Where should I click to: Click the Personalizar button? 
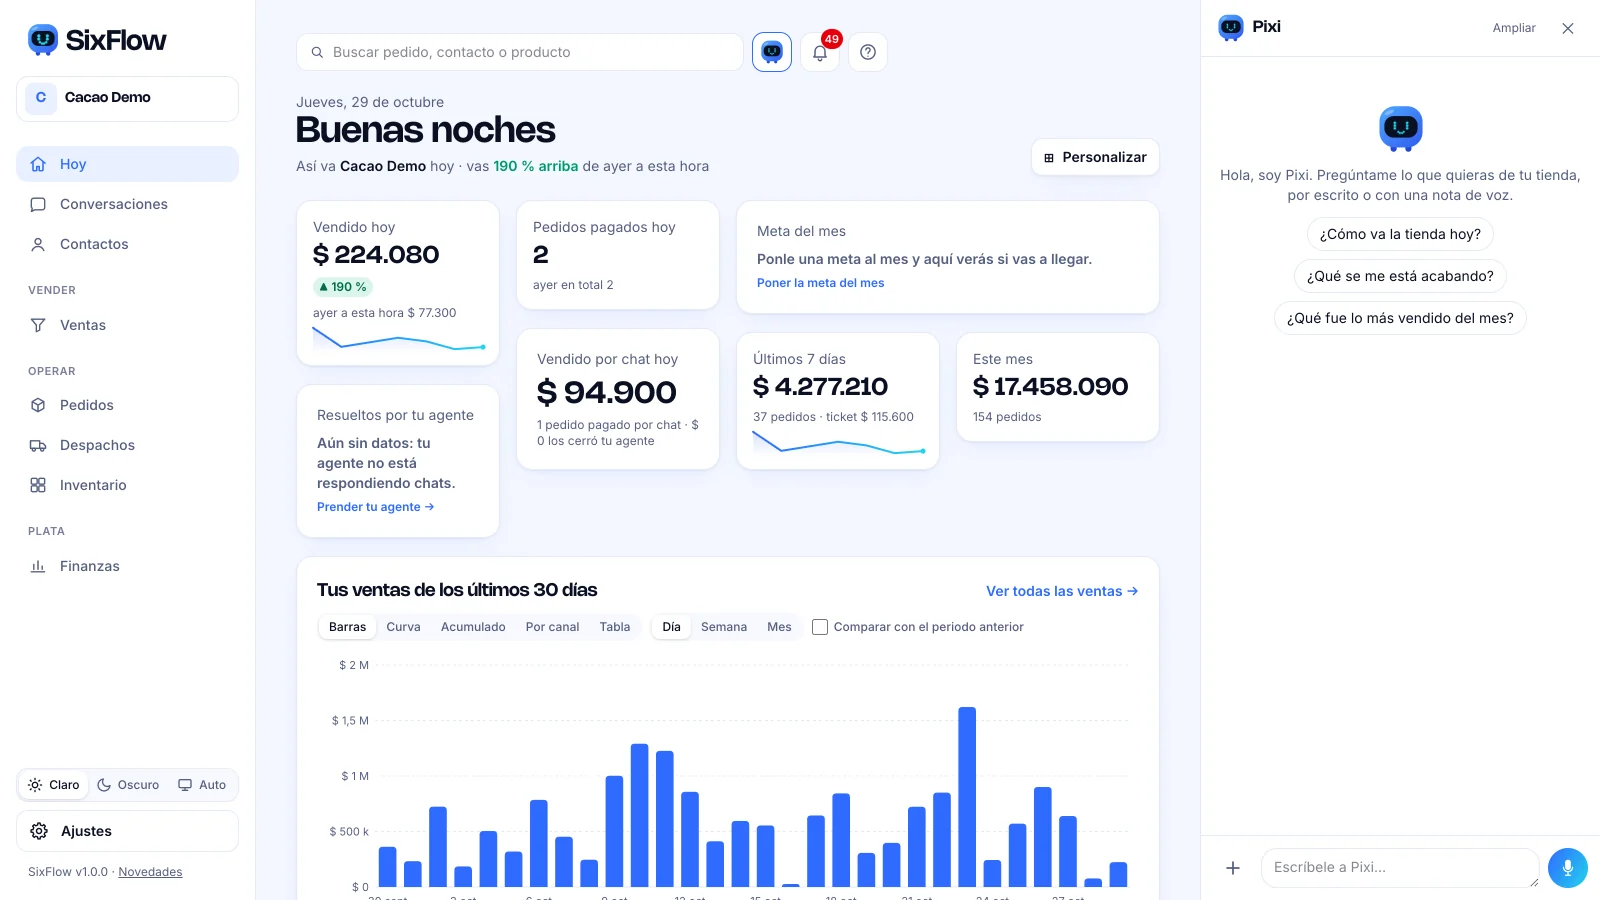coord(1095,157)
